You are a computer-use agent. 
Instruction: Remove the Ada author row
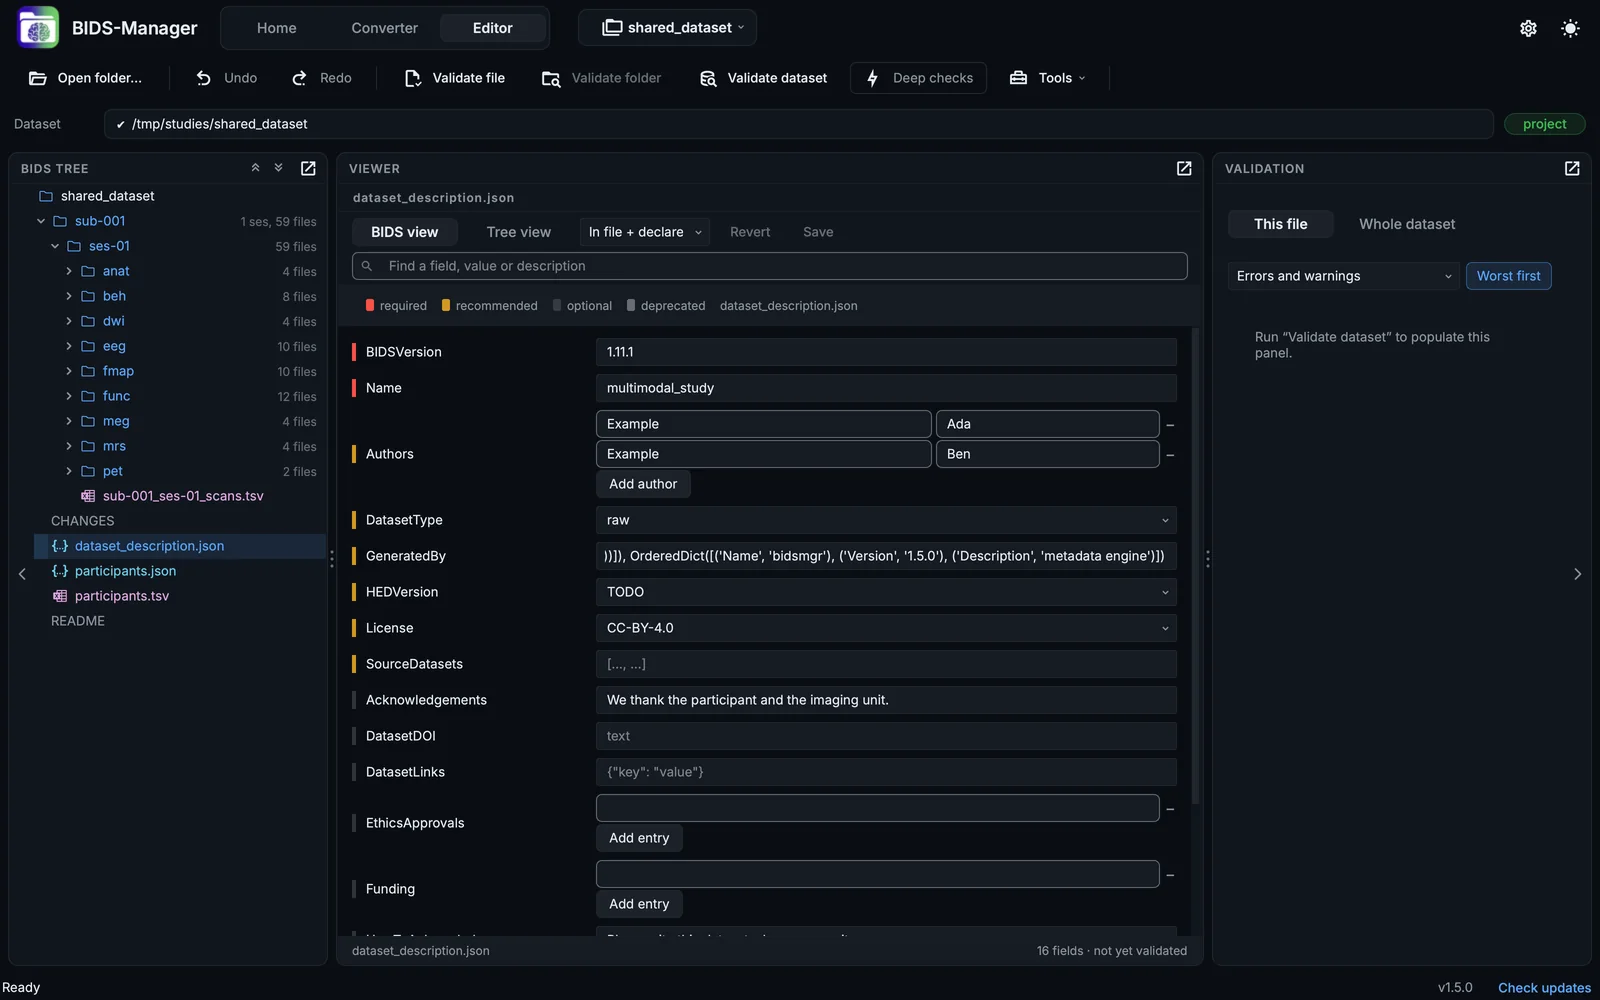point(1170,425)
